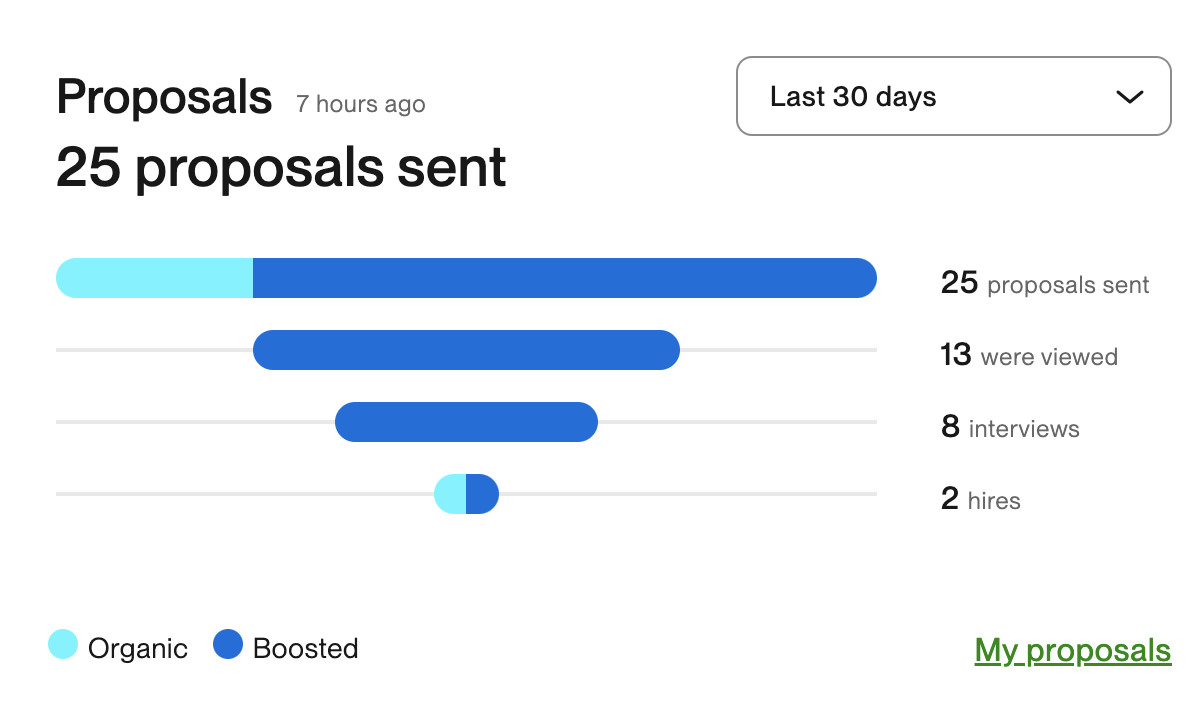This screenshot has height=715, width=1201.
Task: Click the 25 proposals sent bar label
Action: point(1044,285)
